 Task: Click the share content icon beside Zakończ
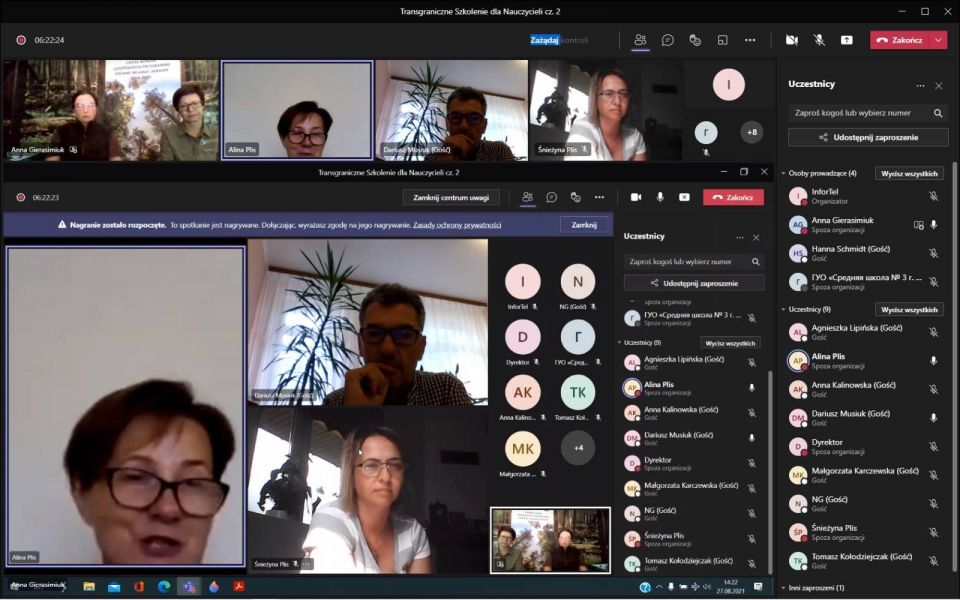tap(847, 40)
